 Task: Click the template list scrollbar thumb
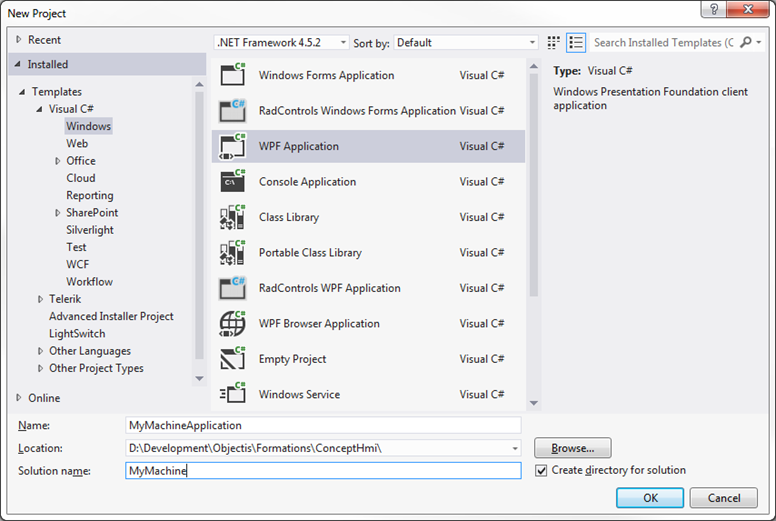click(x=534, y=185)
